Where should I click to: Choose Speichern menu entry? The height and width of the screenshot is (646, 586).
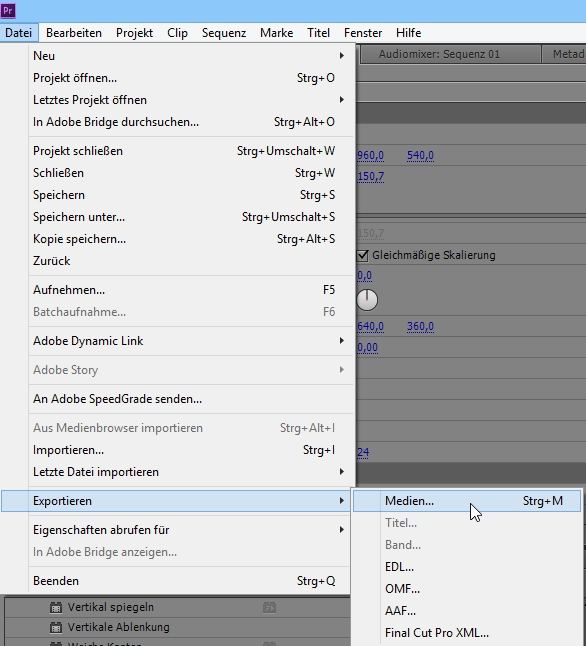188,195
